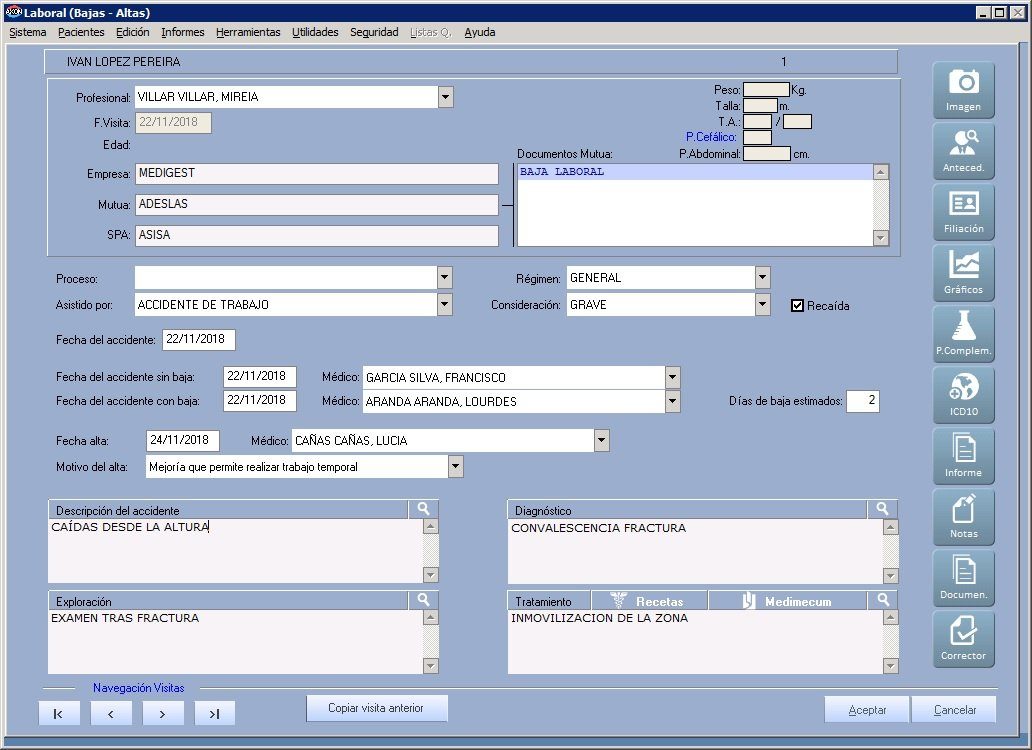Click the P.Cefálico blue label
Image resolution: width=1032 pixels, height=750 pixels.
point(711,137)
